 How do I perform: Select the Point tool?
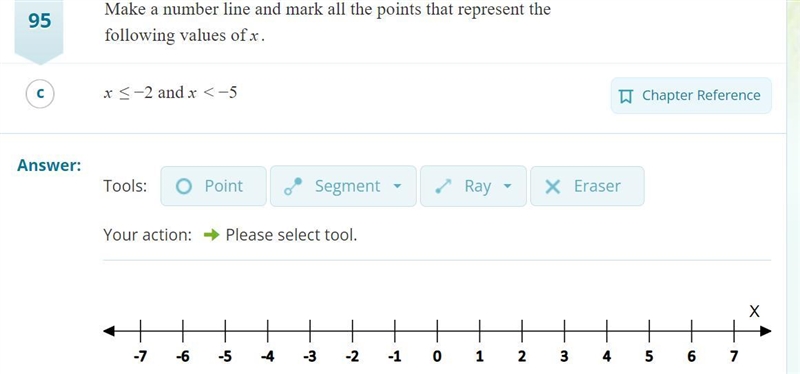[213, 186]
